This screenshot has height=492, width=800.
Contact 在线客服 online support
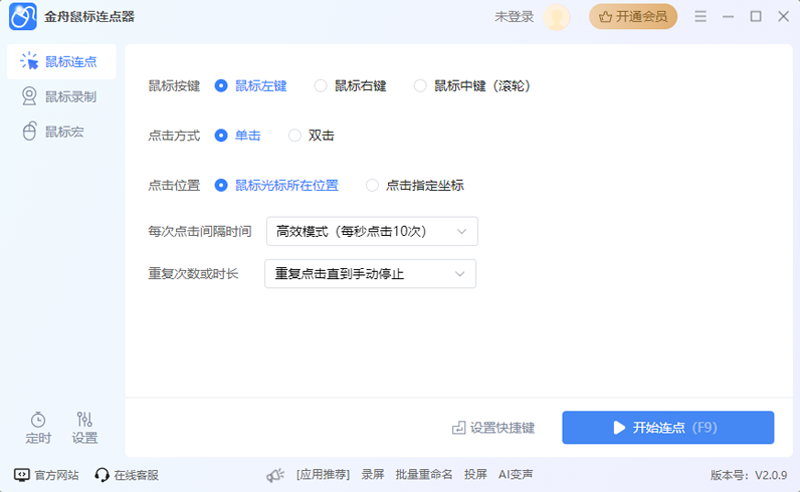[126, 475]
